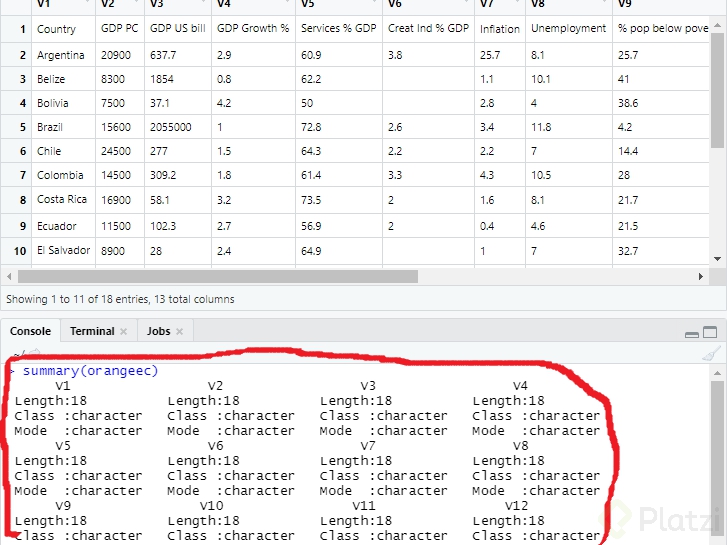
Task: Open the Terminal tab
Action: 92,331
